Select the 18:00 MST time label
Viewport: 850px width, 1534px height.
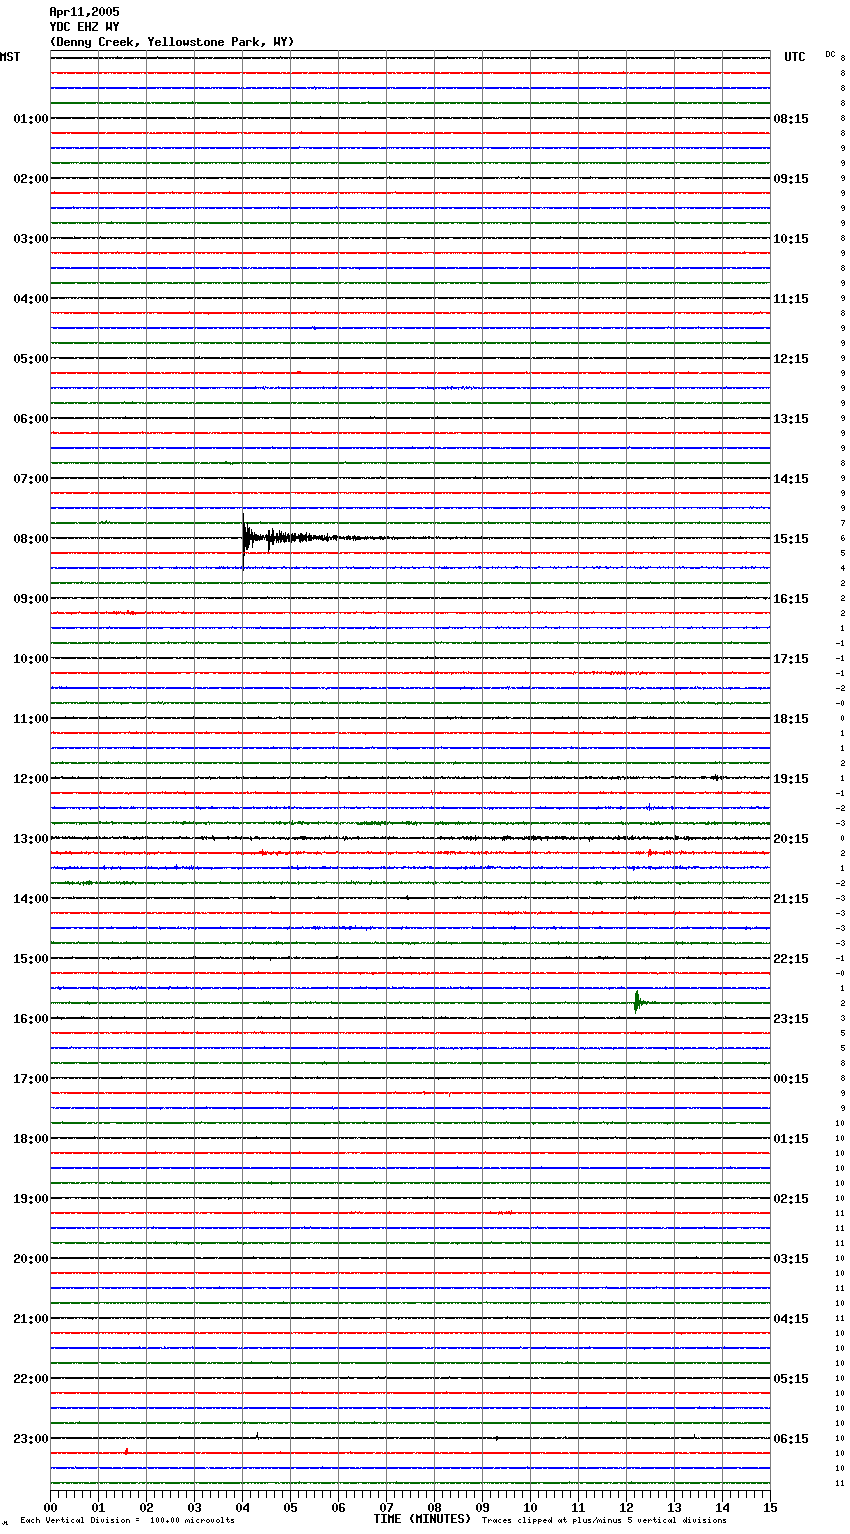coord(30,1139)
